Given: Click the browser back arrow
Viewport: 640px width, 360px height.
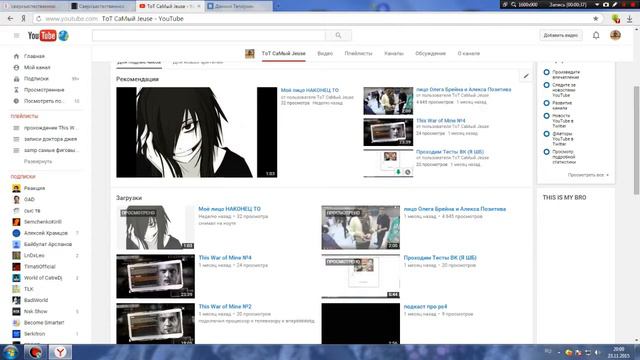Looking at the screenshot, I should click(10, 18).
